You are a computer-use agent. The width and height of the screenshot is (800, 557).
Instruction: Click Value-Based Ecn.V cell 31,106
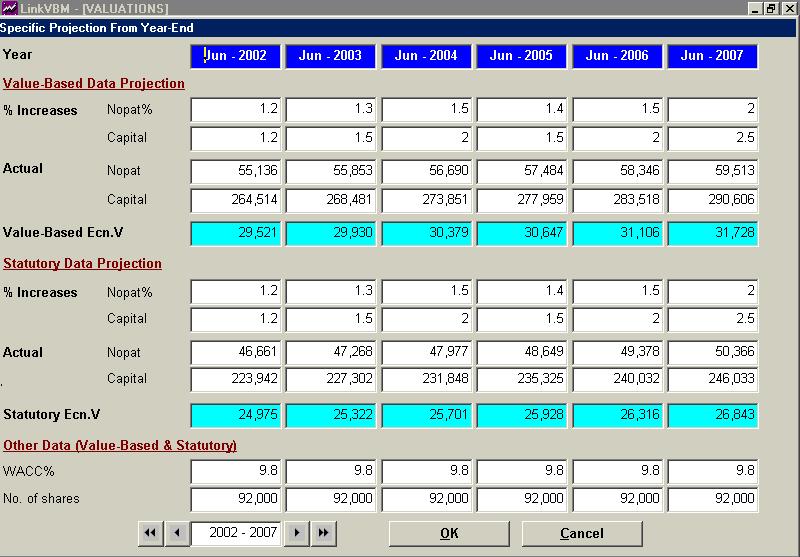(x=617, y=233)
